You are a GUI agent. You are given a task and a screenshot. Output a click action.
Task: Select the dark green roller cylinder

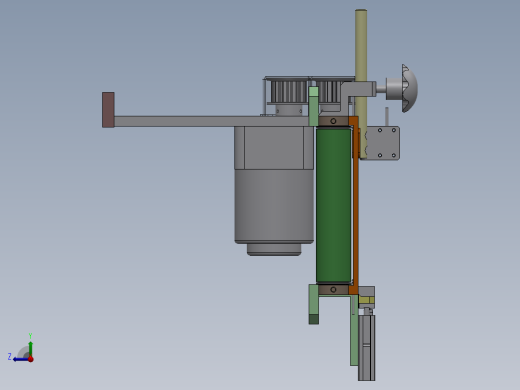click(x=333, y=206)
